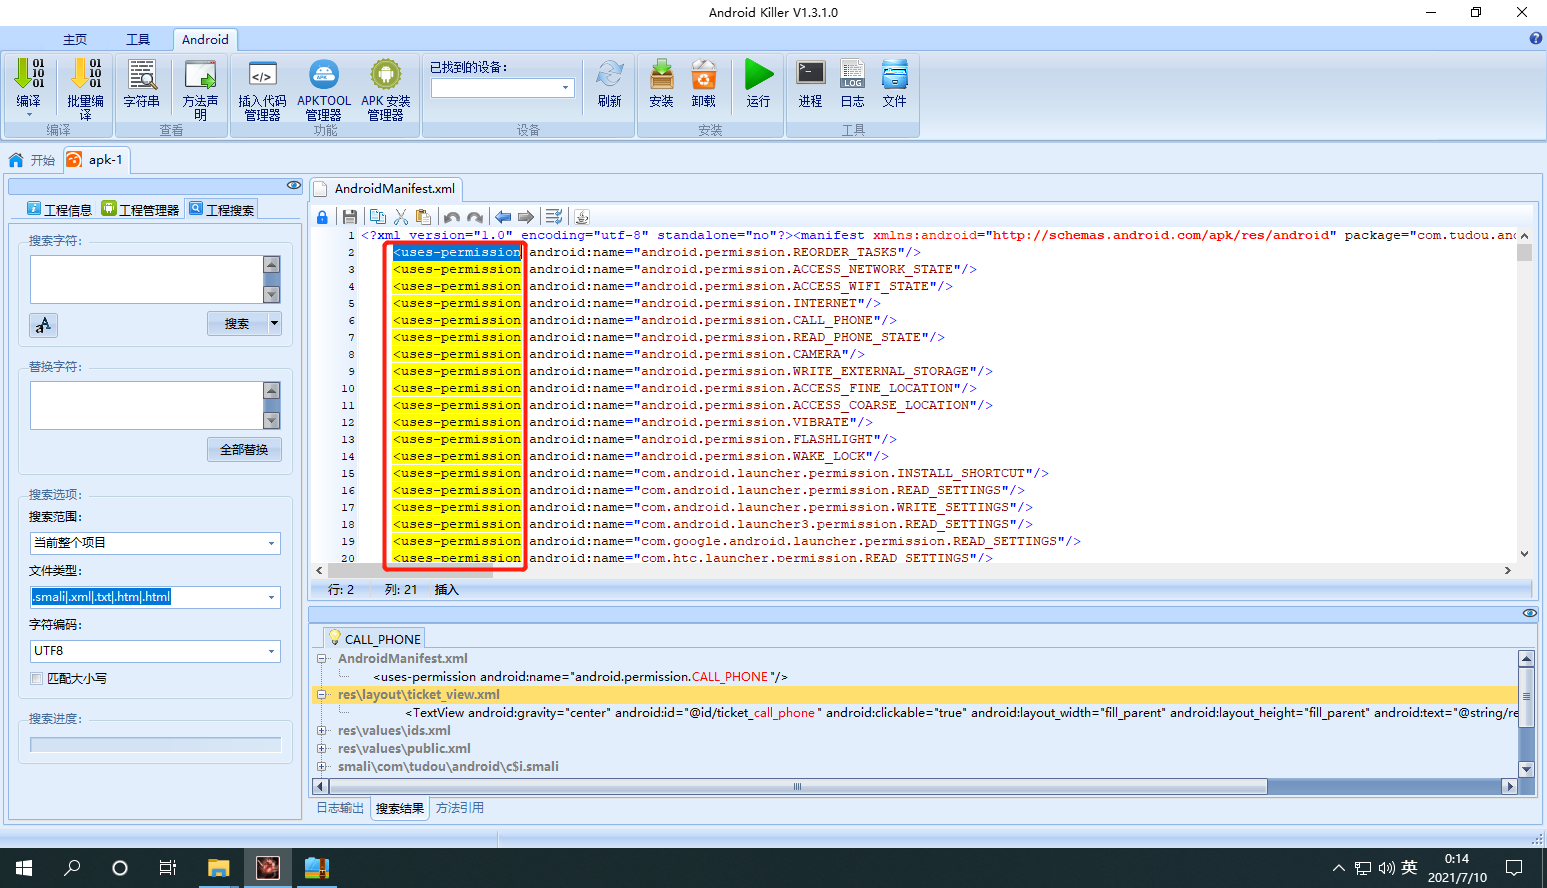
Task: Click the 搜索字符 search text input box
Action: tap(147, 279)
